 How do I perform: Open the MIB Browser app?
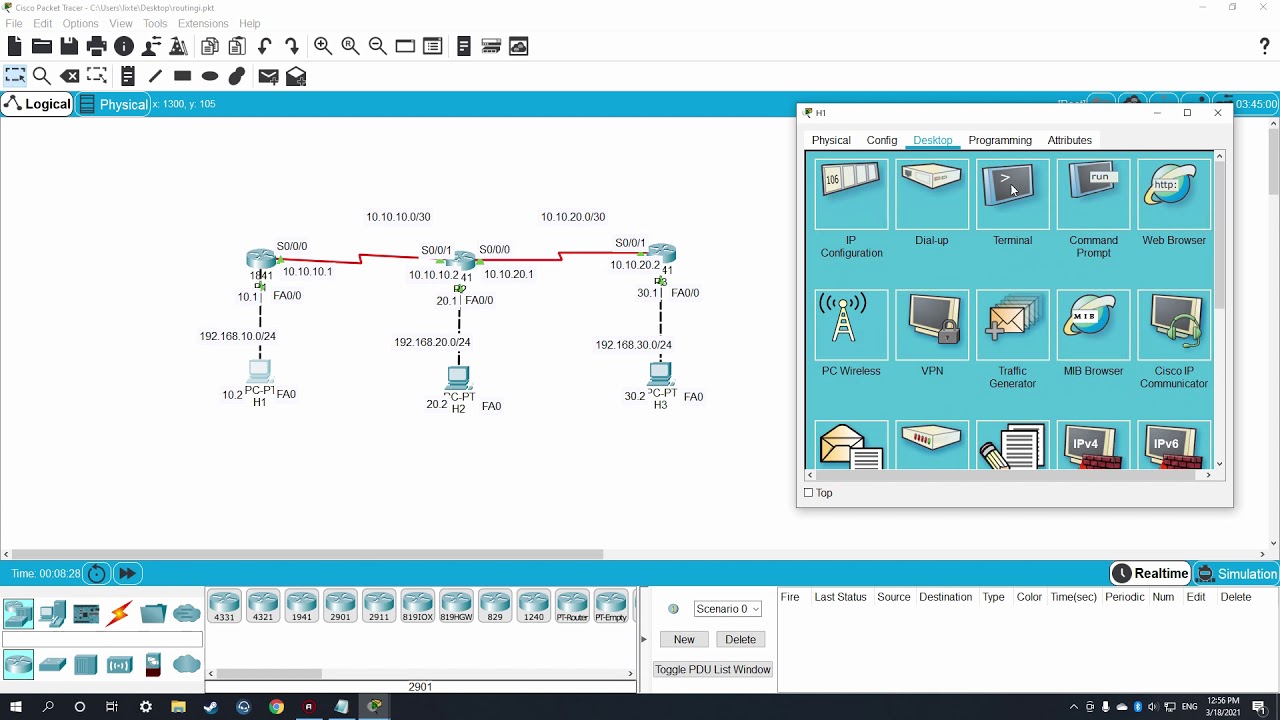pyautogui.click(x=1093, y=335)
